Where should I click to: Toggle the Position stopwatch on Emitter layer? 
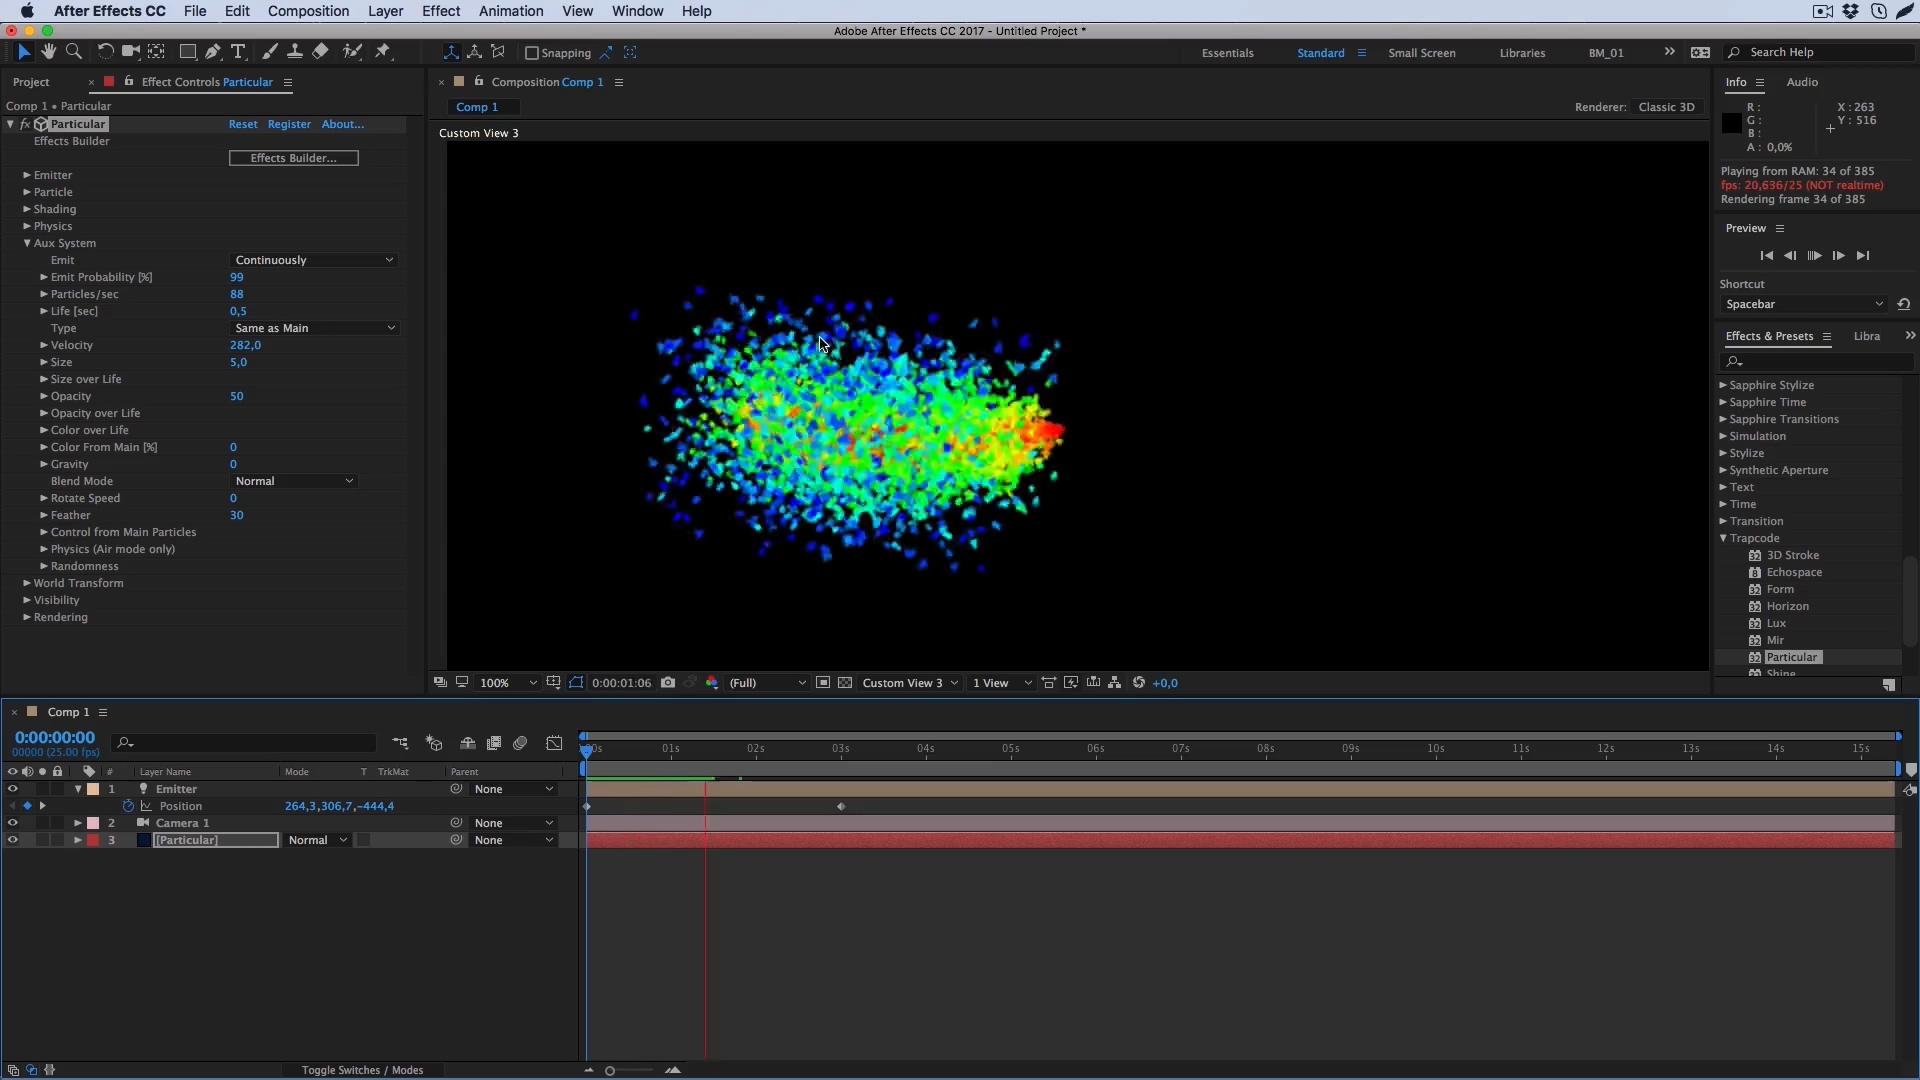coord(128,806)
